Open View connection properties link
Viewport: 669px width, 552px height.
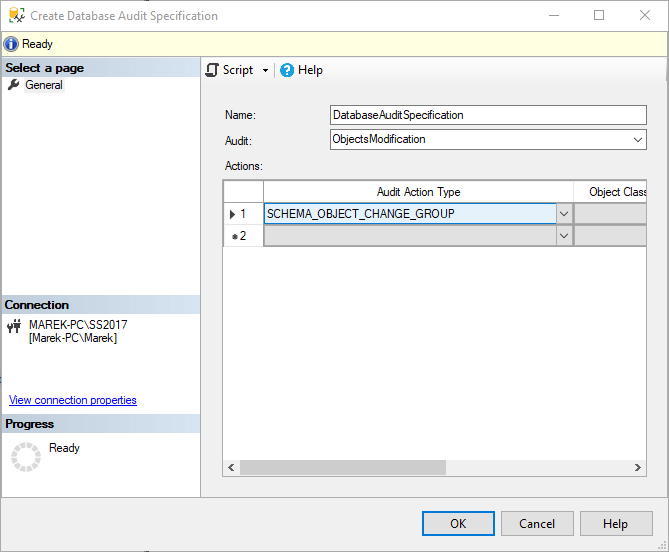73,400
